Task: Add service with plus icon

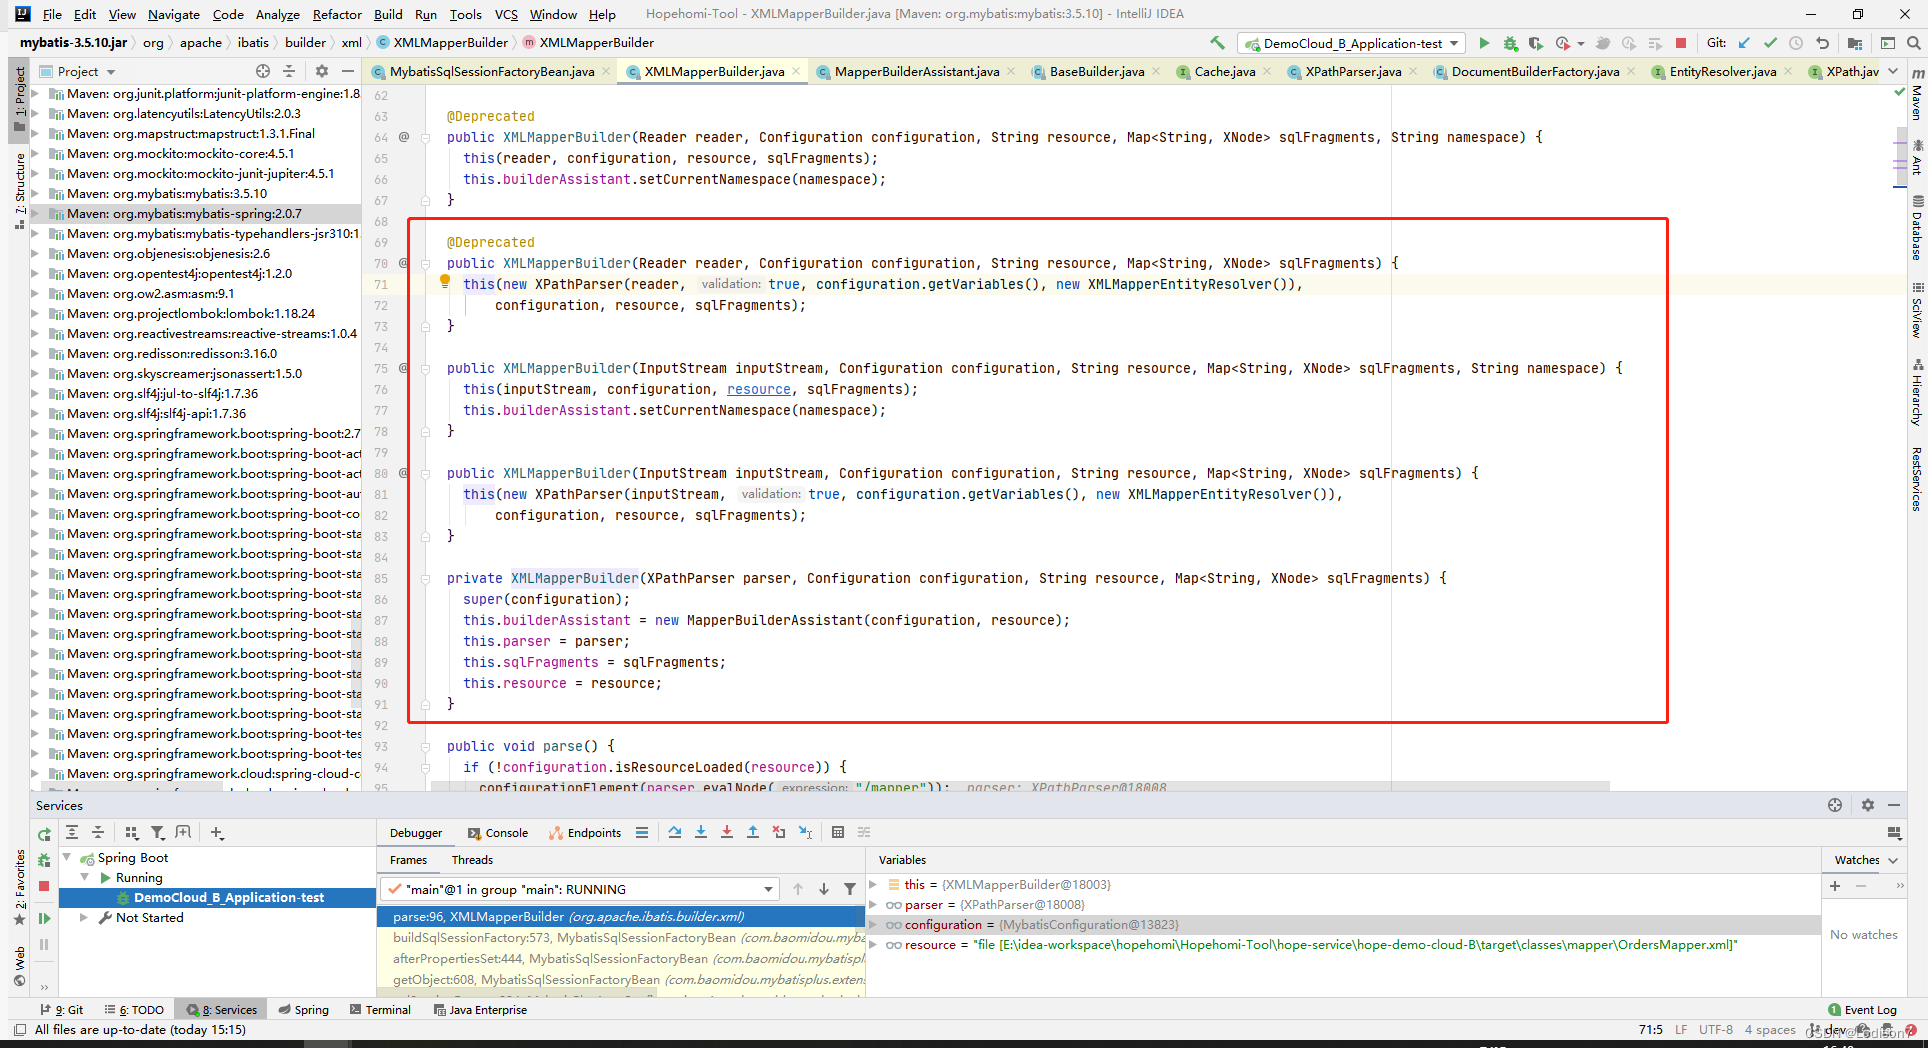Action: (x=217, y=832)
